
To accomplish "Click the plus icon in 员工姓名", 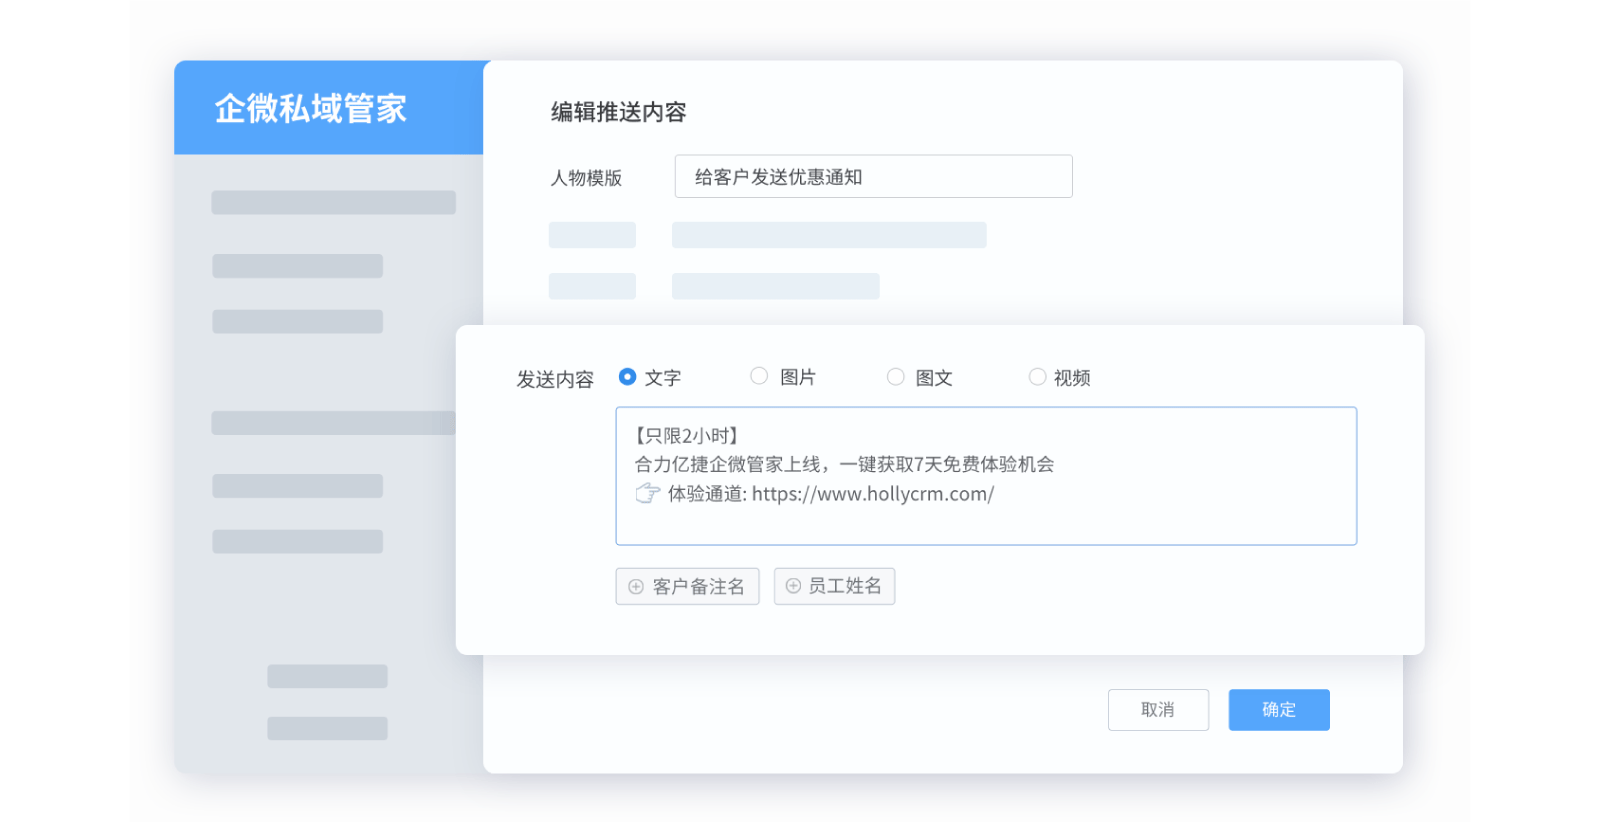I will point(793,586).
